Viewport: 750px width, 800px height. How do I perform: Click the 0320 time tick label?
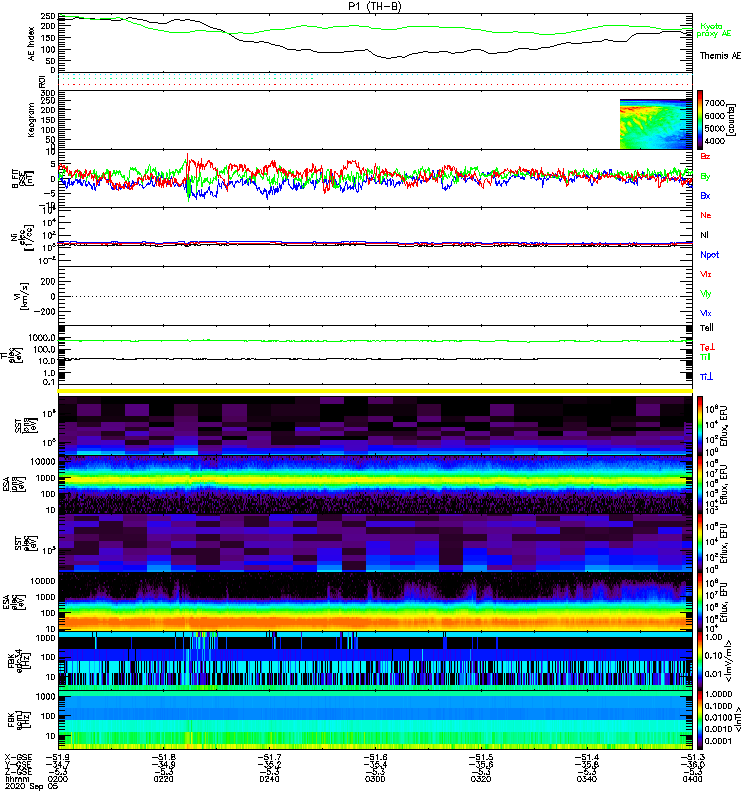point(481,779)
